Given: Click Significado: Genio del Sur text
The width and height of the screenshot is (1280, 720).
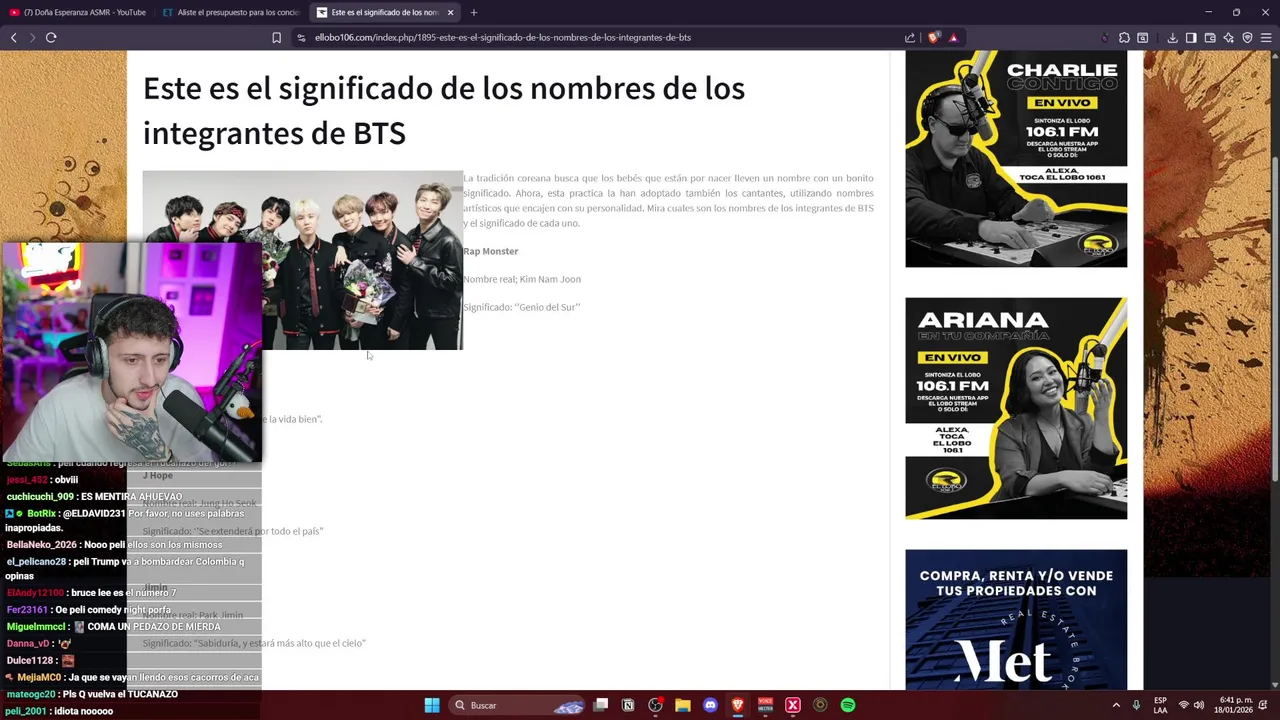Looking at the screenshot, I should coord(521,307).
